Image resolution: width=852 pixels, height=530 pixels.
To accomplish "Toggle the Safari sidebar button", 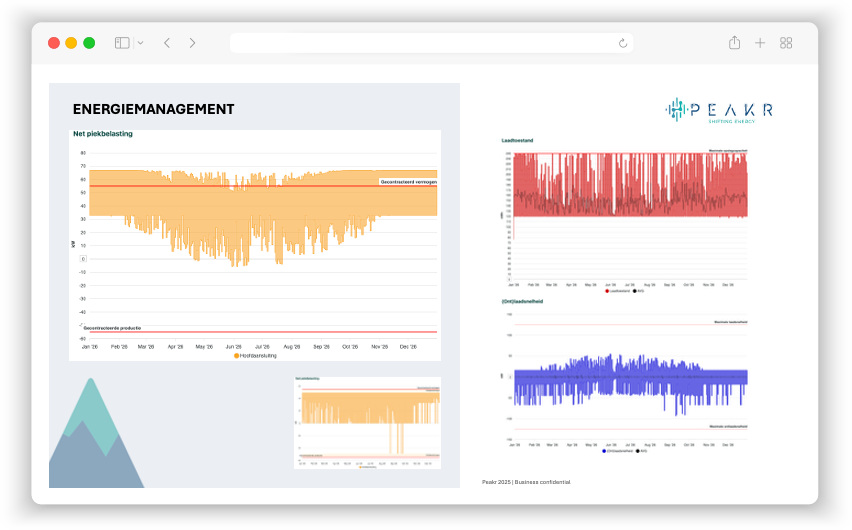I will point(122,43).
